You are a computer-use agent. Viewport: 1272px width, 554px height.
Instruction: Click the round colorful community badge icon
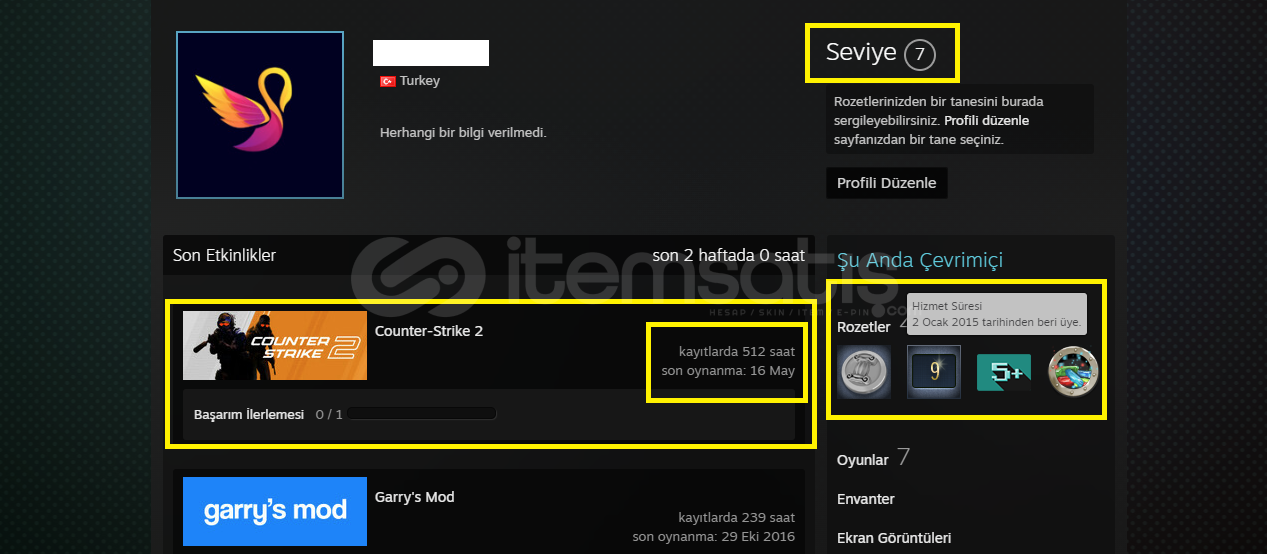[1073, 372]
